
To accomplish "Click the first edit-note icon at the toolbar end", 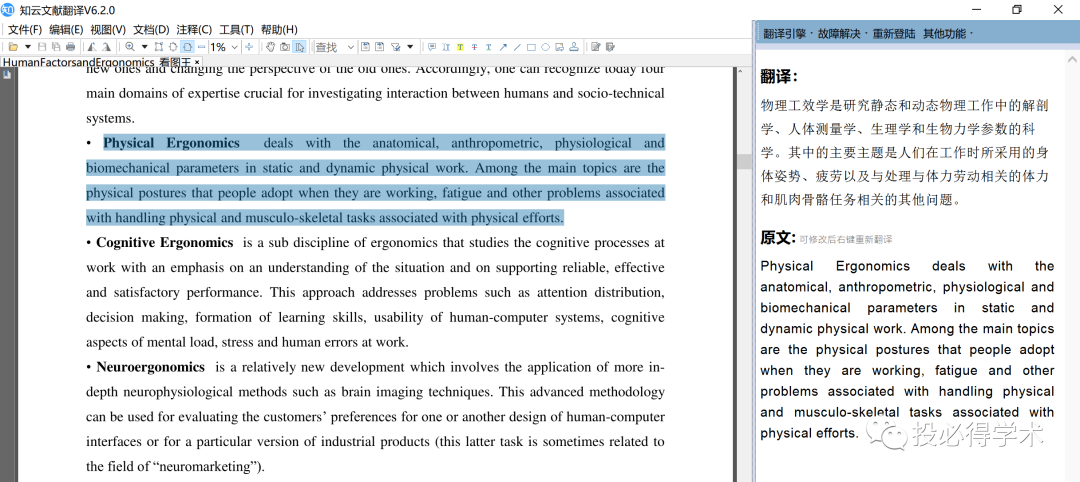I will point(596,47).
